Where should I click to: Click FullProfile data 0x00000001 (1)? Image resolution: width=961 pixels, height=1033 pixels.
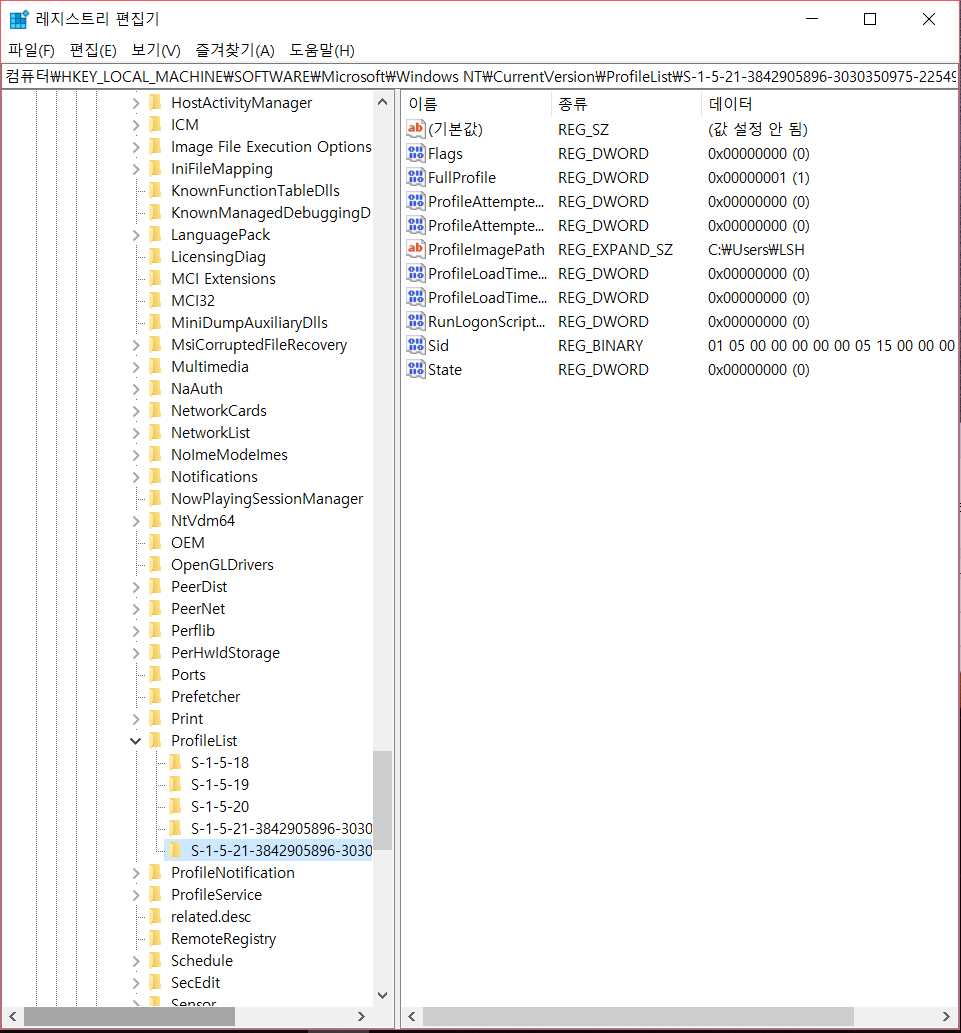[759, 177]
